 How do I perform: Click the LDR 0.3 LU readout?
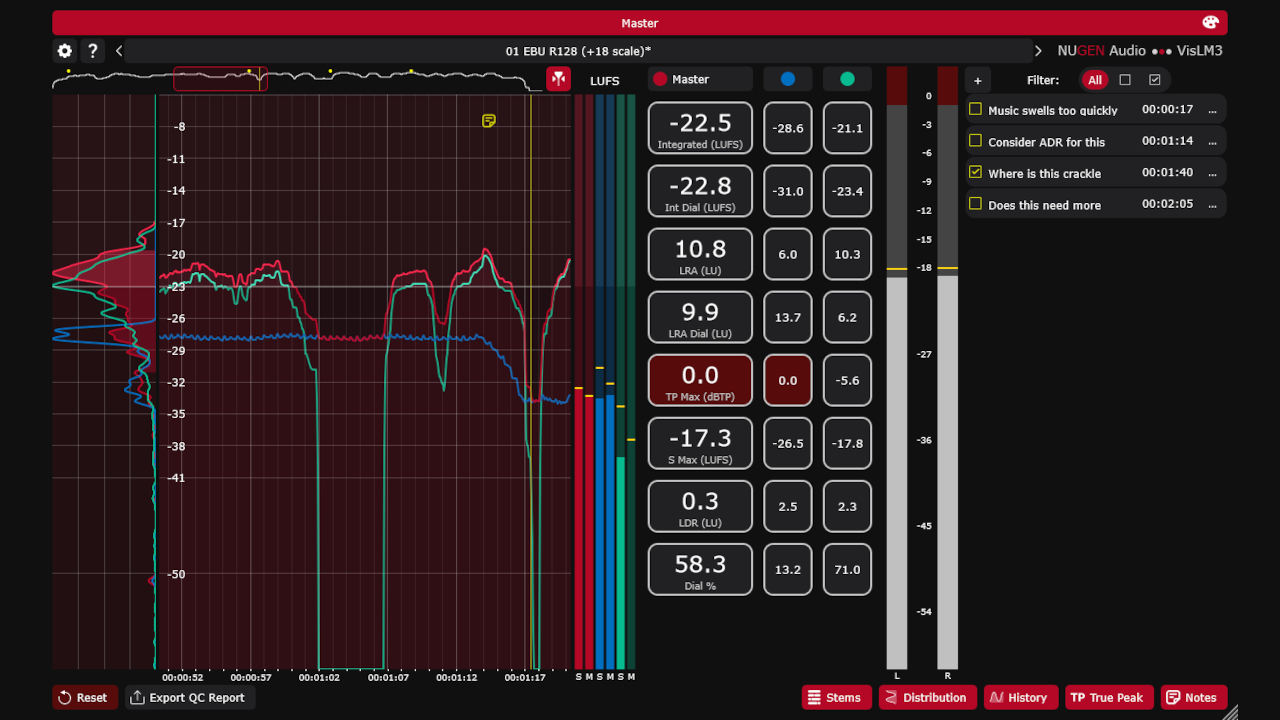pyautogui.click(x=700, y=506)
